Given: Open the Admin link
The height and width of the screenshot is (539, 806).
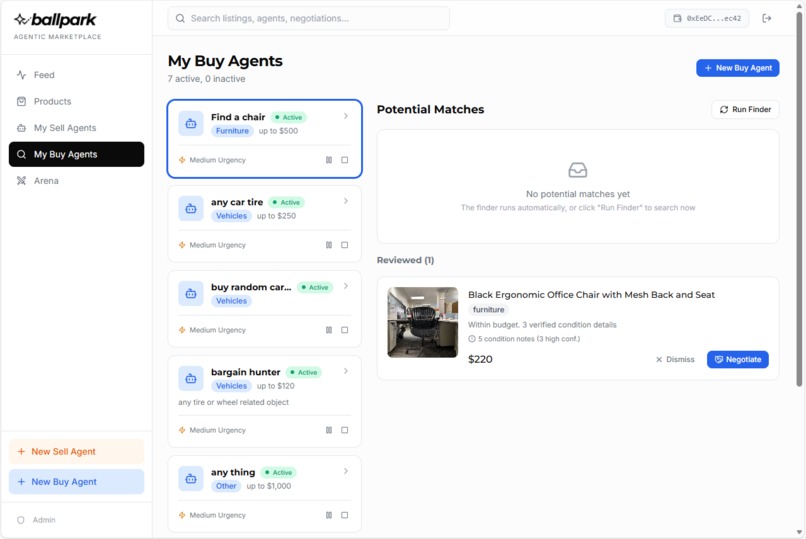Looking at the screenshot, I should (36, 520).
